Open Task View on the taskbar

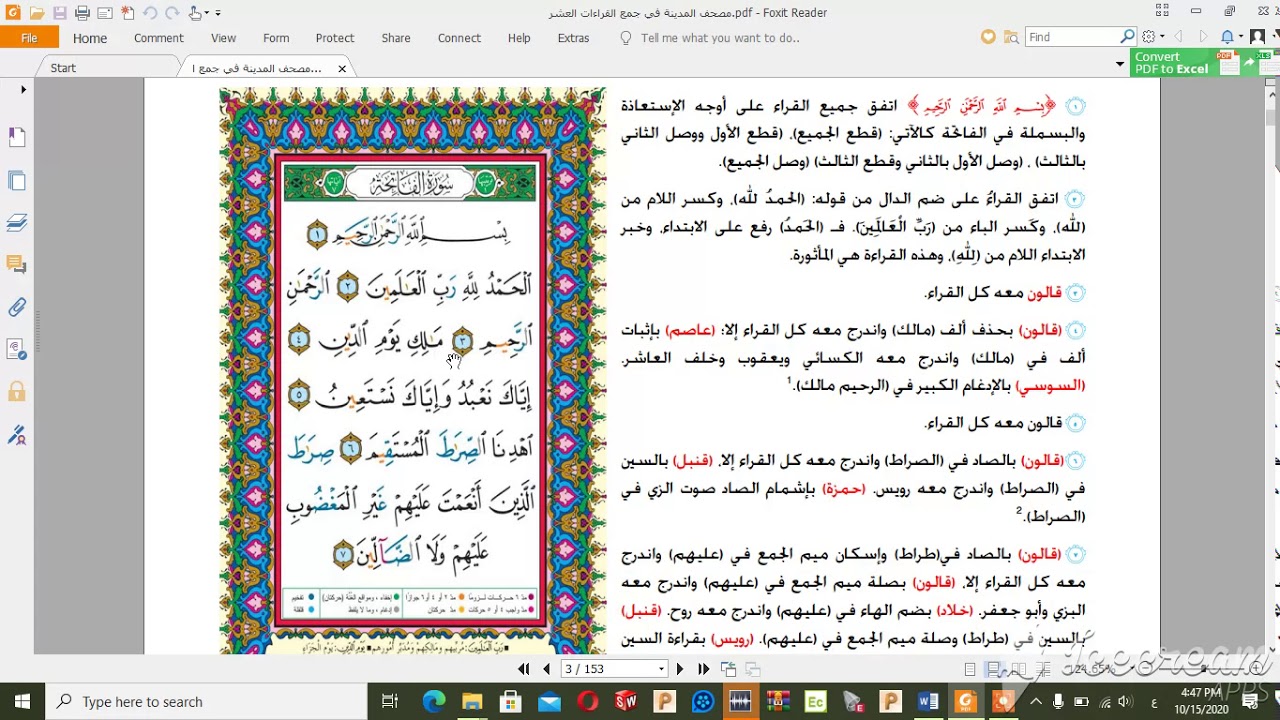pyautogui.click(x=390, y=702)
